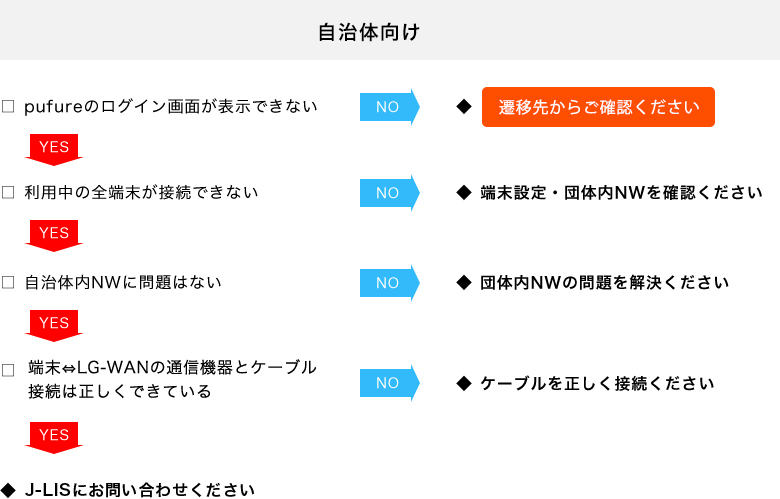Click the NO arrow beside ケーブル接続 row

point(390,383)
